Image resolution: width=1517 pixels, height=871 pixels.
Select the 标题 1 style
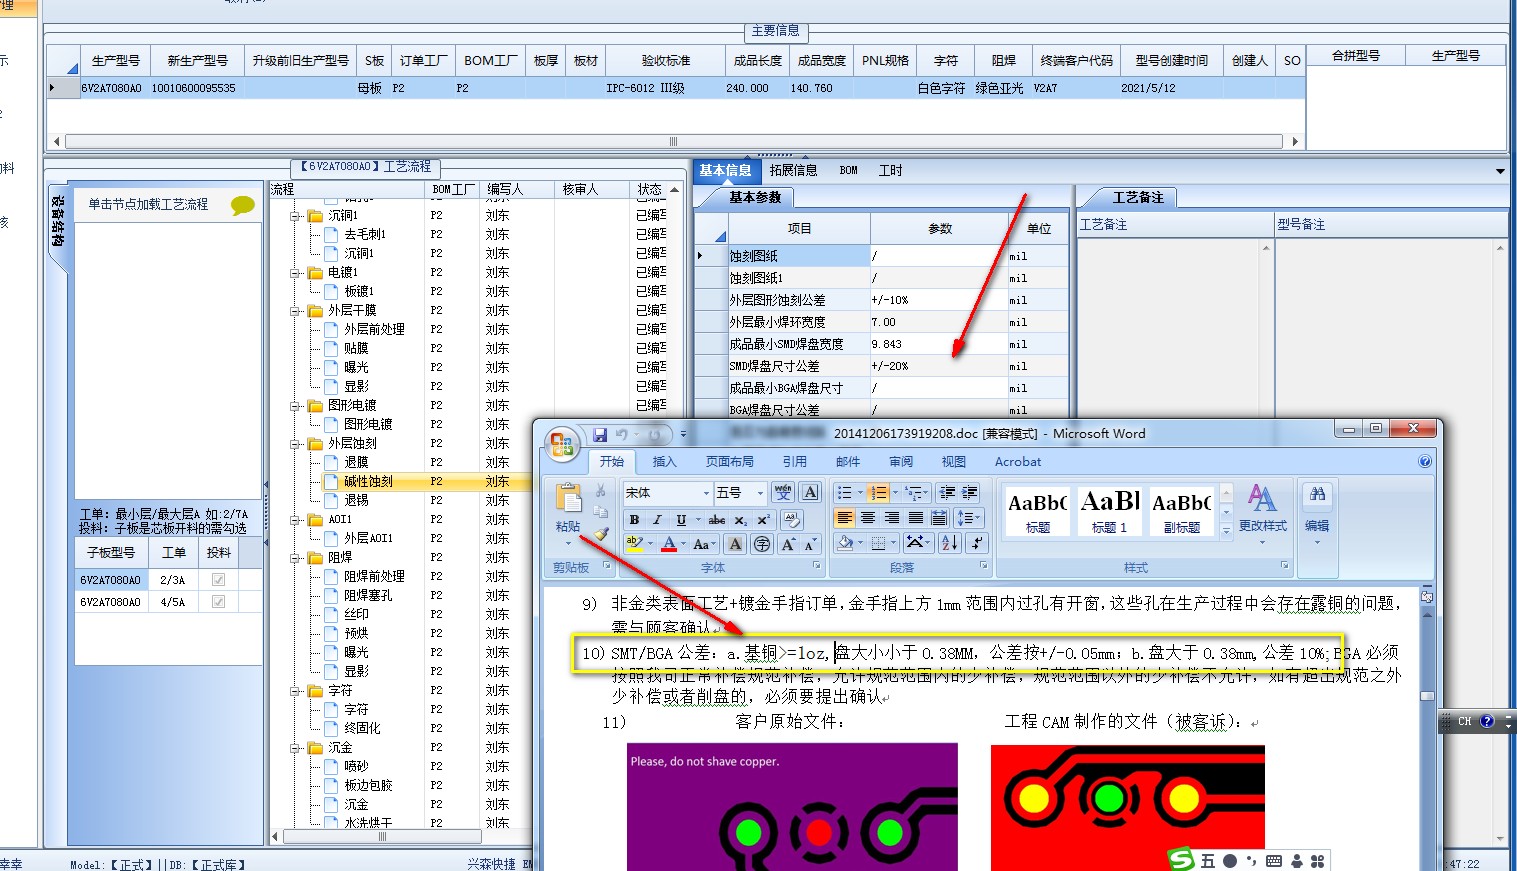(1109, 510)
